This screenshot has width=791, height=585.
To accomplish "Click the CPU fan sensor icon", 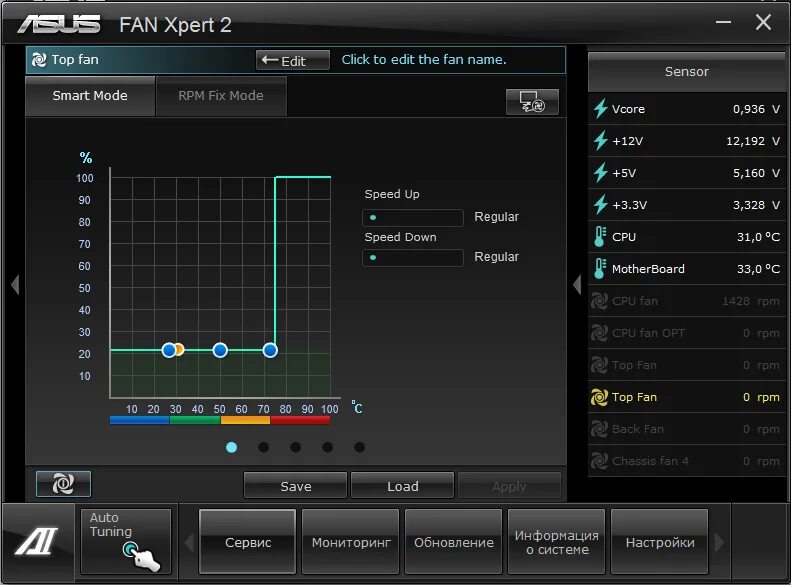I will click(599, 301).
